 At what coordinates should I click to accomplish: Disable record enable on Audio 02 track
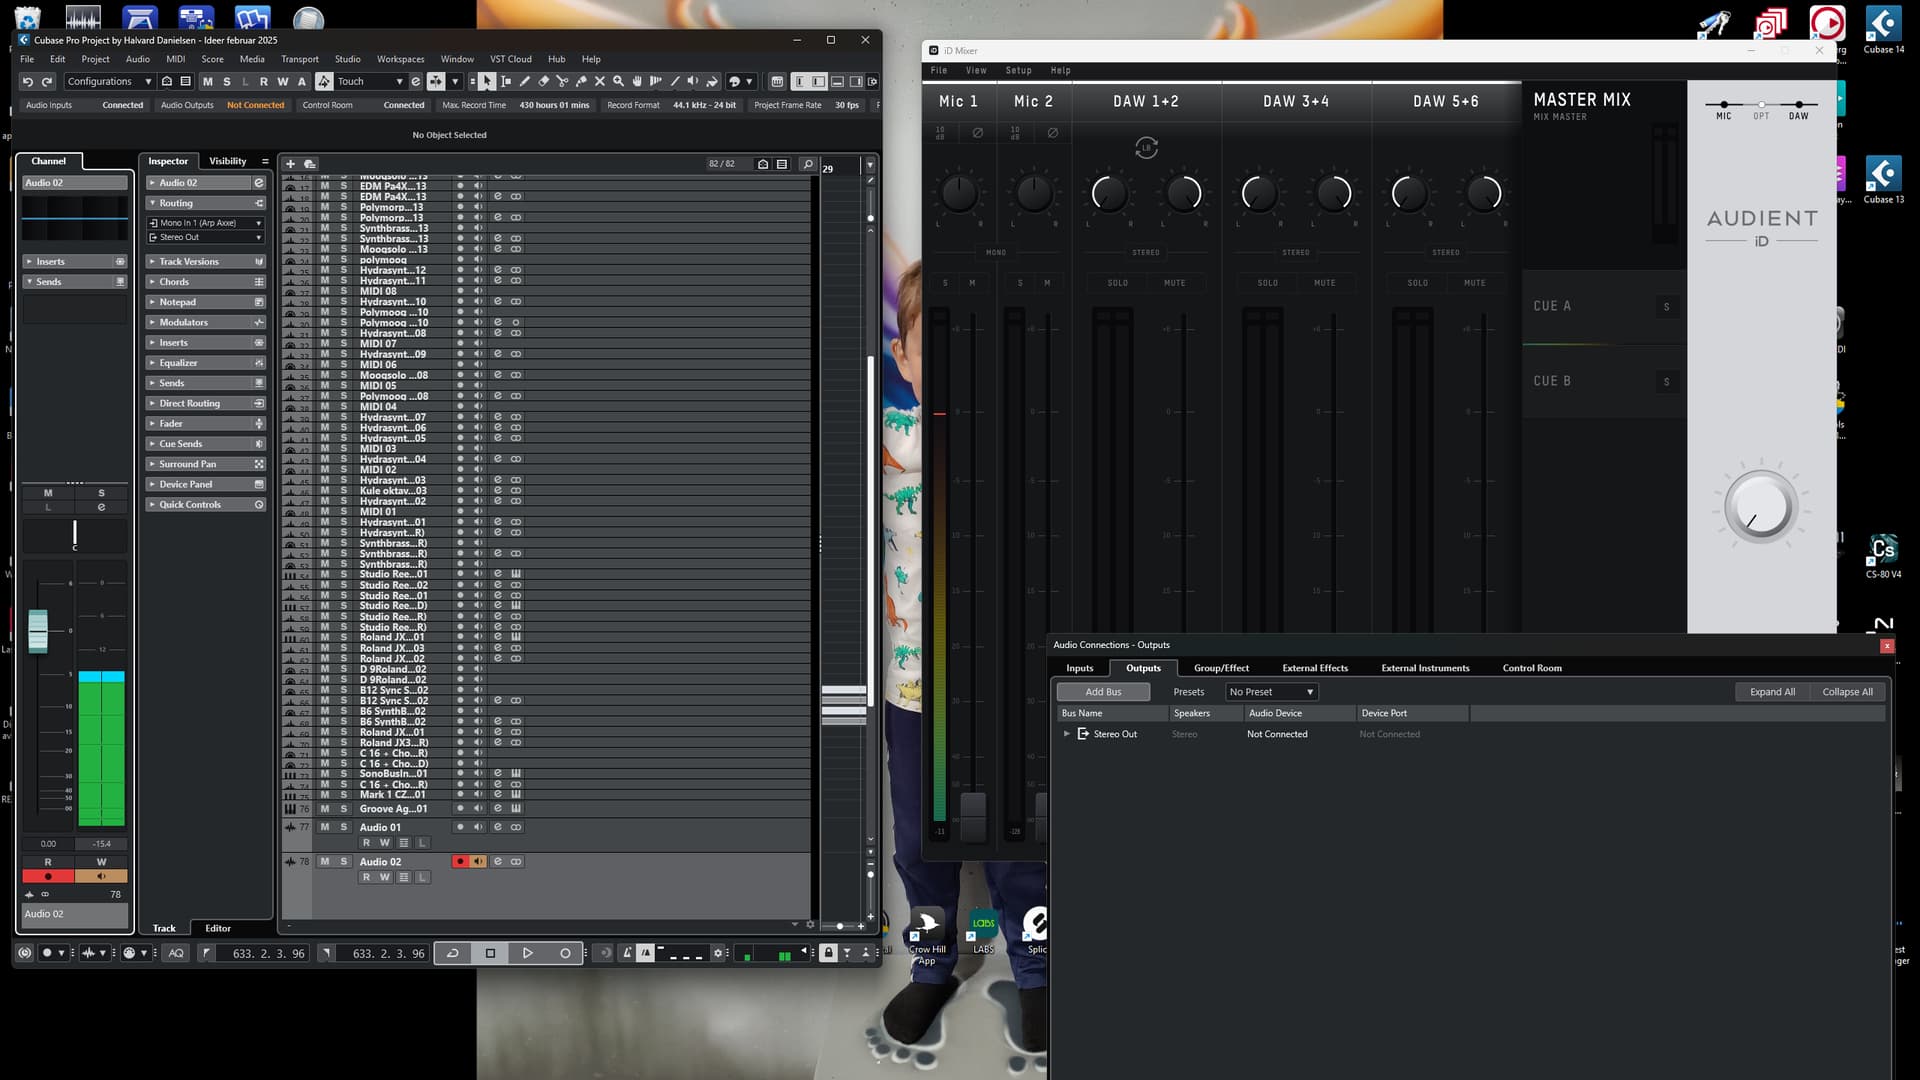pos(460,862)
